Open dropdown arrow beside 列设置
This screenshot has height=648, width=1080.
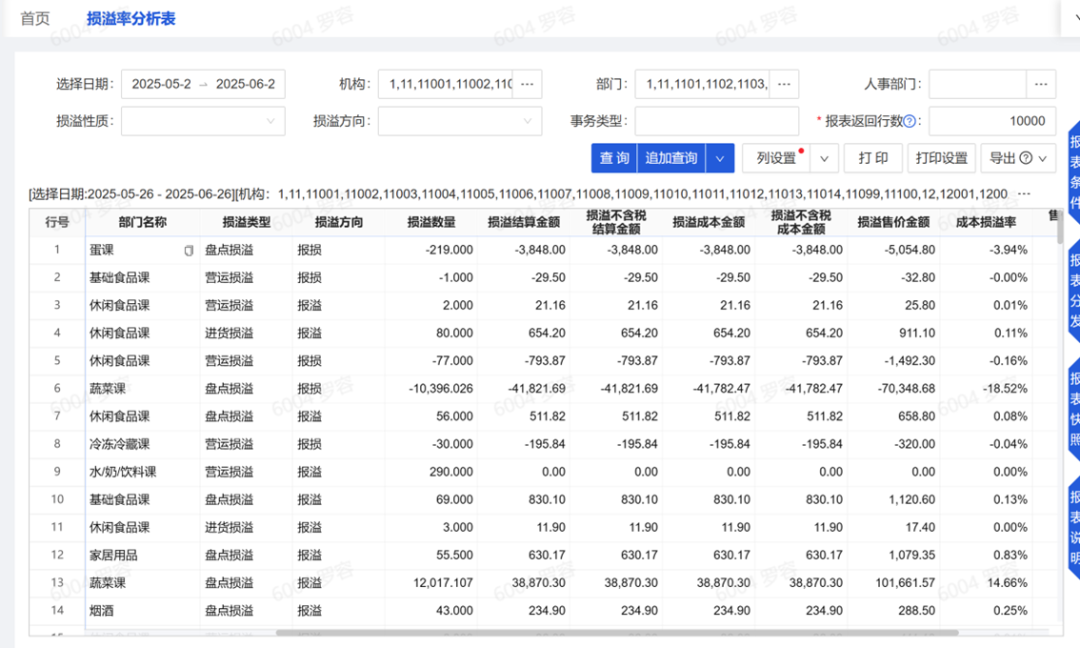point(824,158)
